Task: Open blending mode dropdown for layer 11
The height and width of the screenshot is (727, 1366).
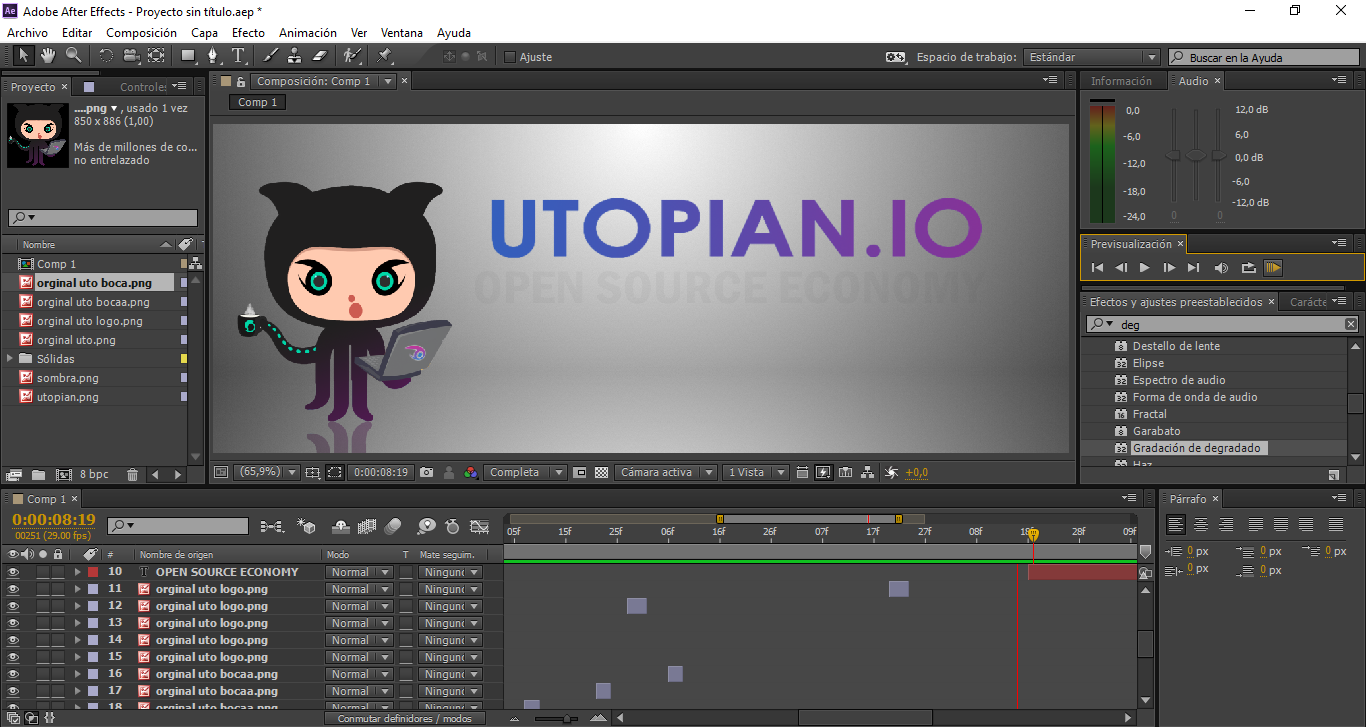Action: click(358, 589)
